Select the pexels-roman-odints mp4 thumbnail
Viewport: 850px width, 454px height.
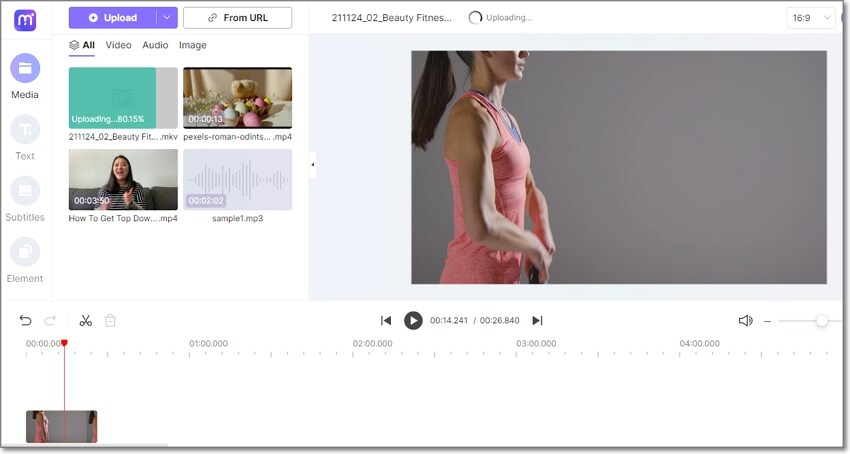click(237, 98)
